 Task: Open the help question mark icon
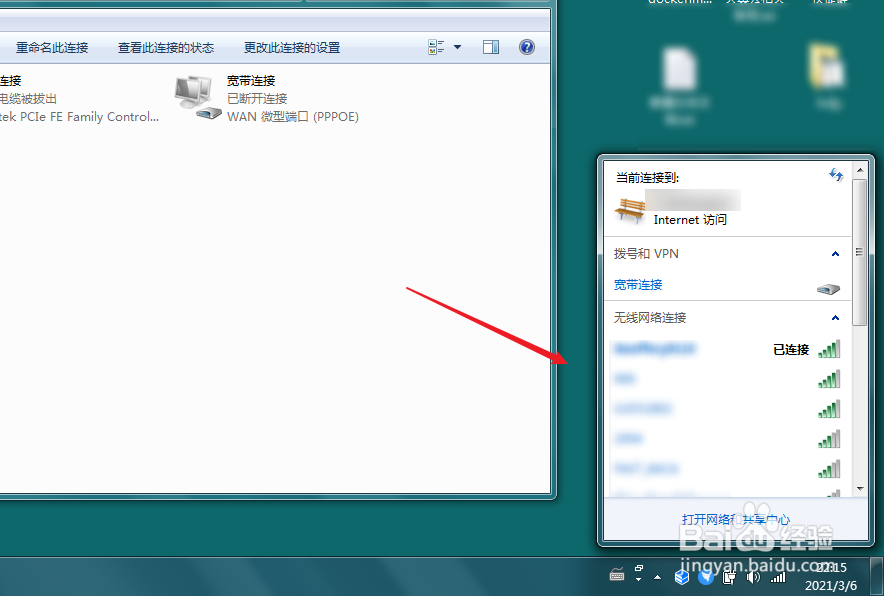(527, 47)
